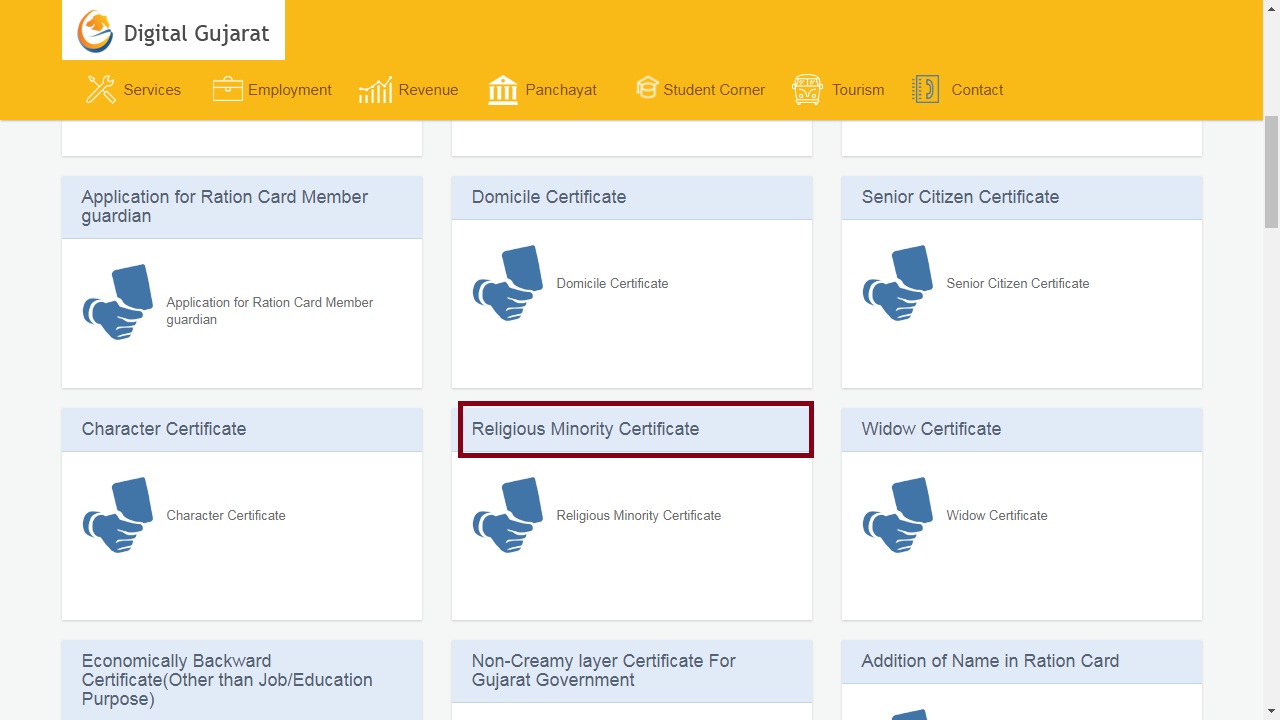Viewport: 1280px width, 720px height.
Task: Click Addition of Name in Ration Card
Action: (x=989, y=661)
